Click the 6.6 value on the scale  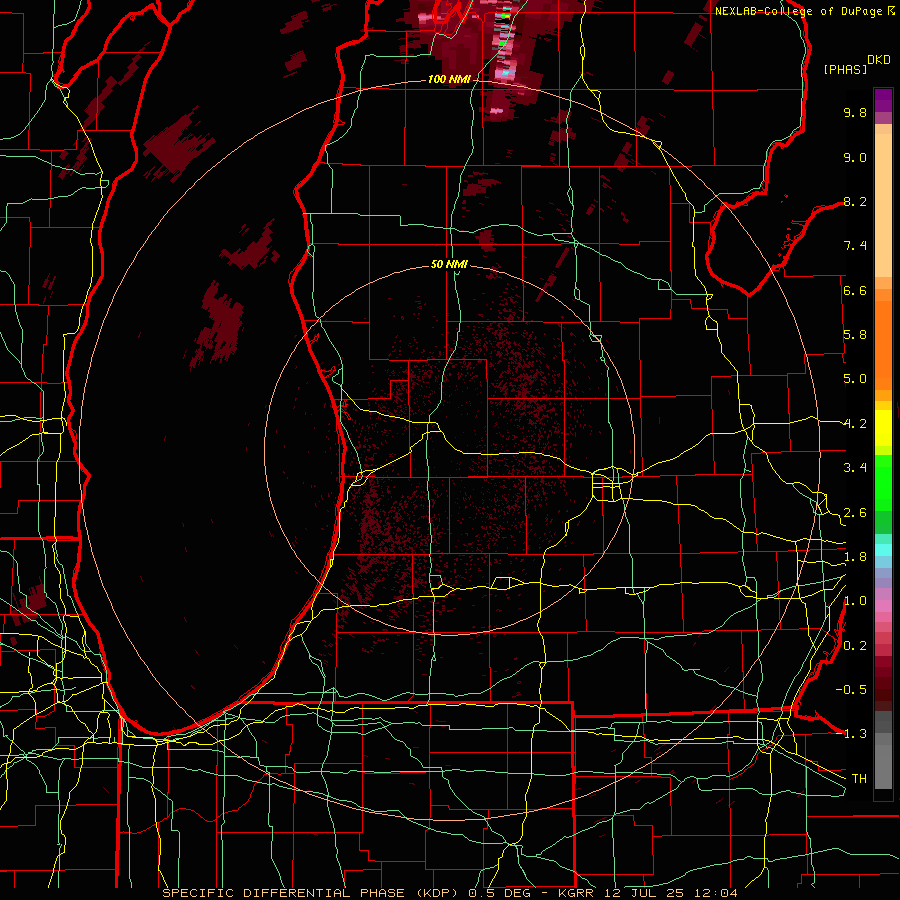(x=855, y=290)
